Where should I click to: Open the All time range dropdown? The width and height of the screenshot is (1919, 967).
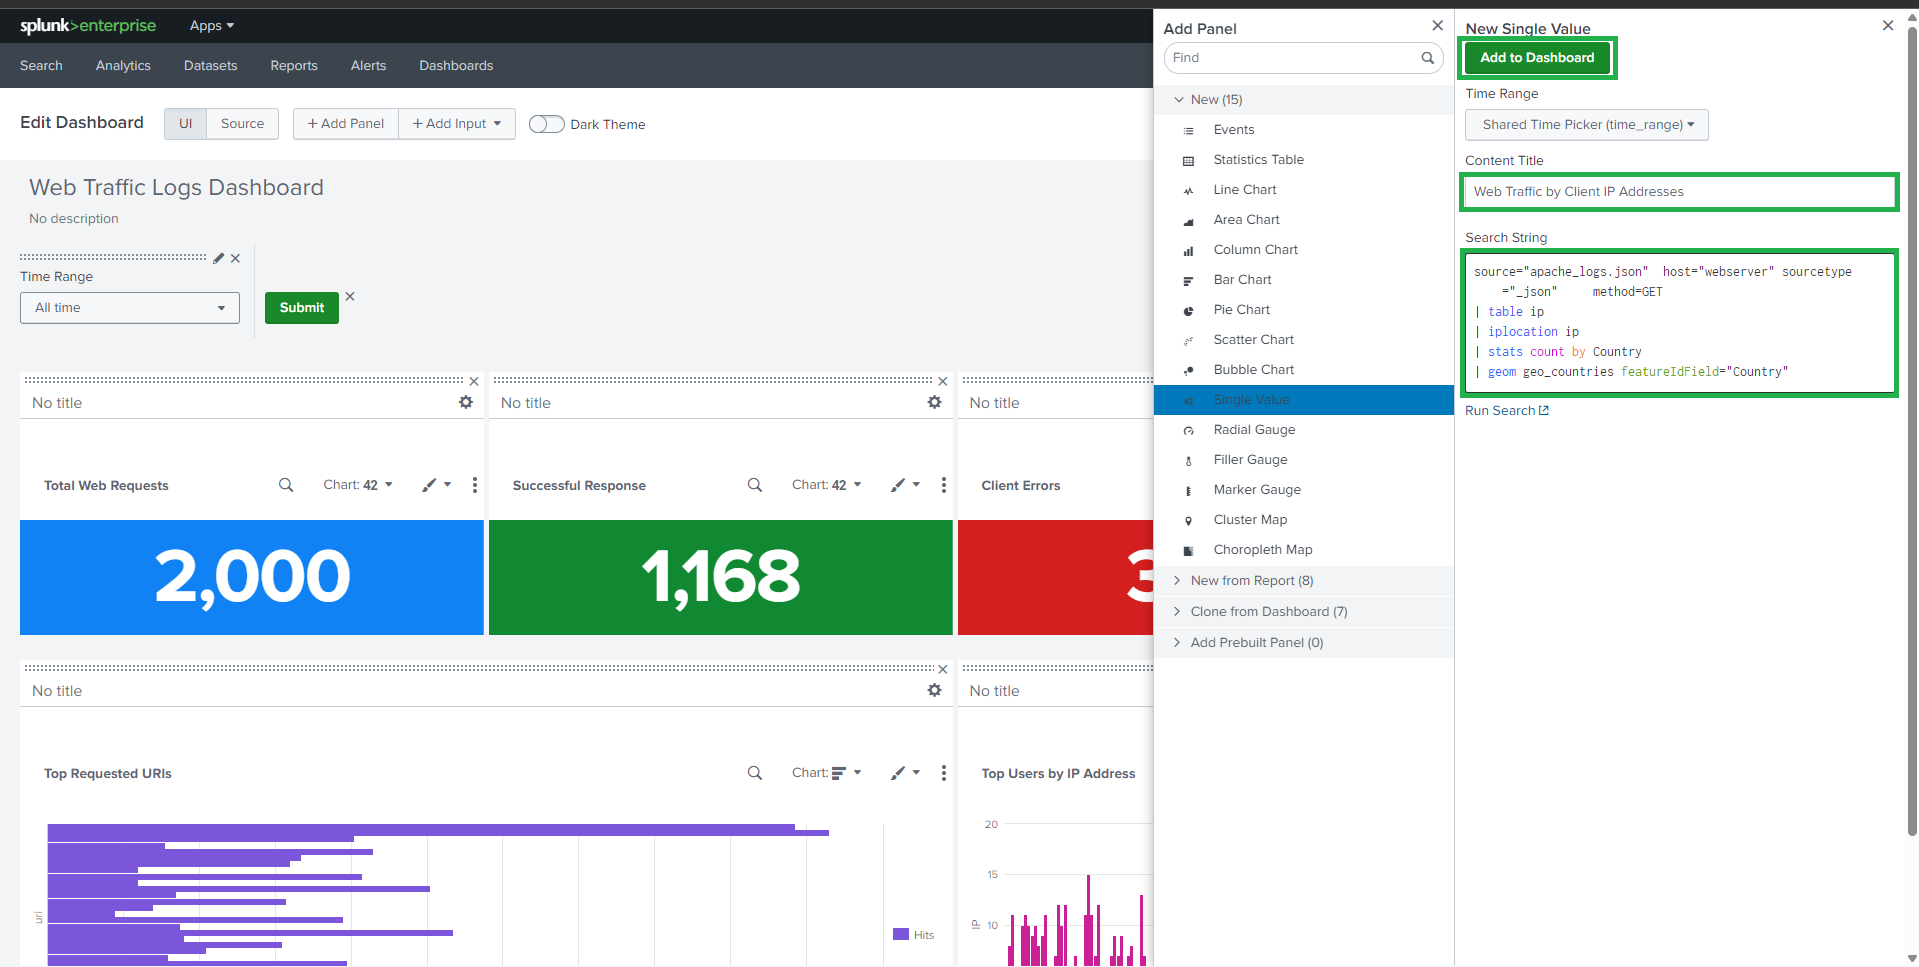click(130, 308)
